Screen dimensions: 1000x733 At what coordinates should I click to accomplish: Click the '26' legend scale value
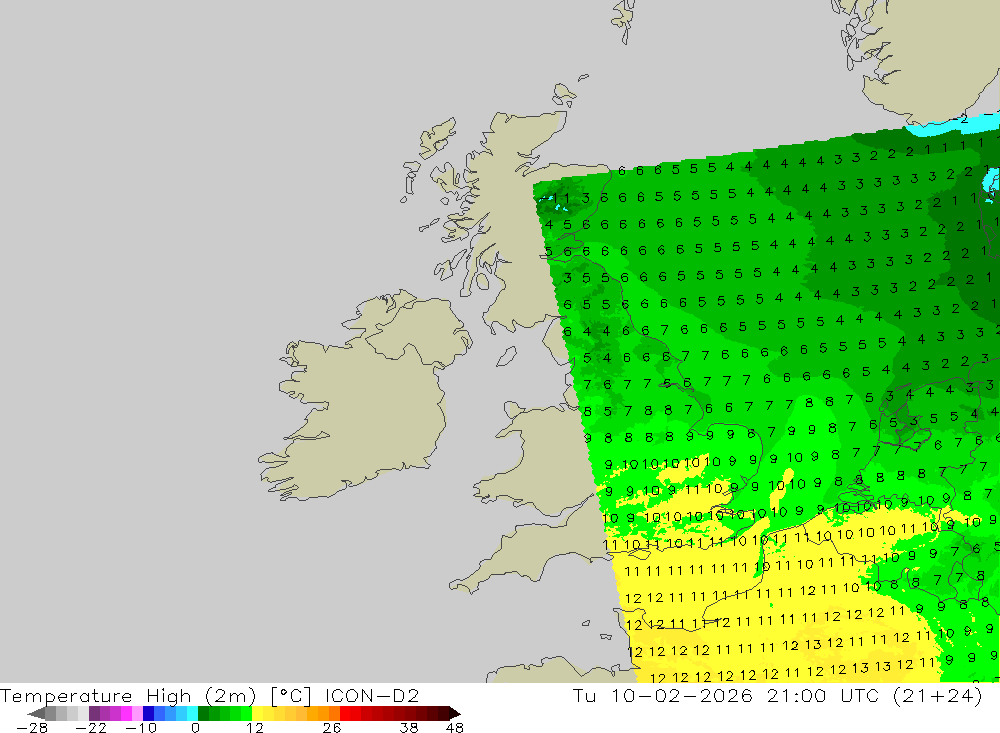332,728
